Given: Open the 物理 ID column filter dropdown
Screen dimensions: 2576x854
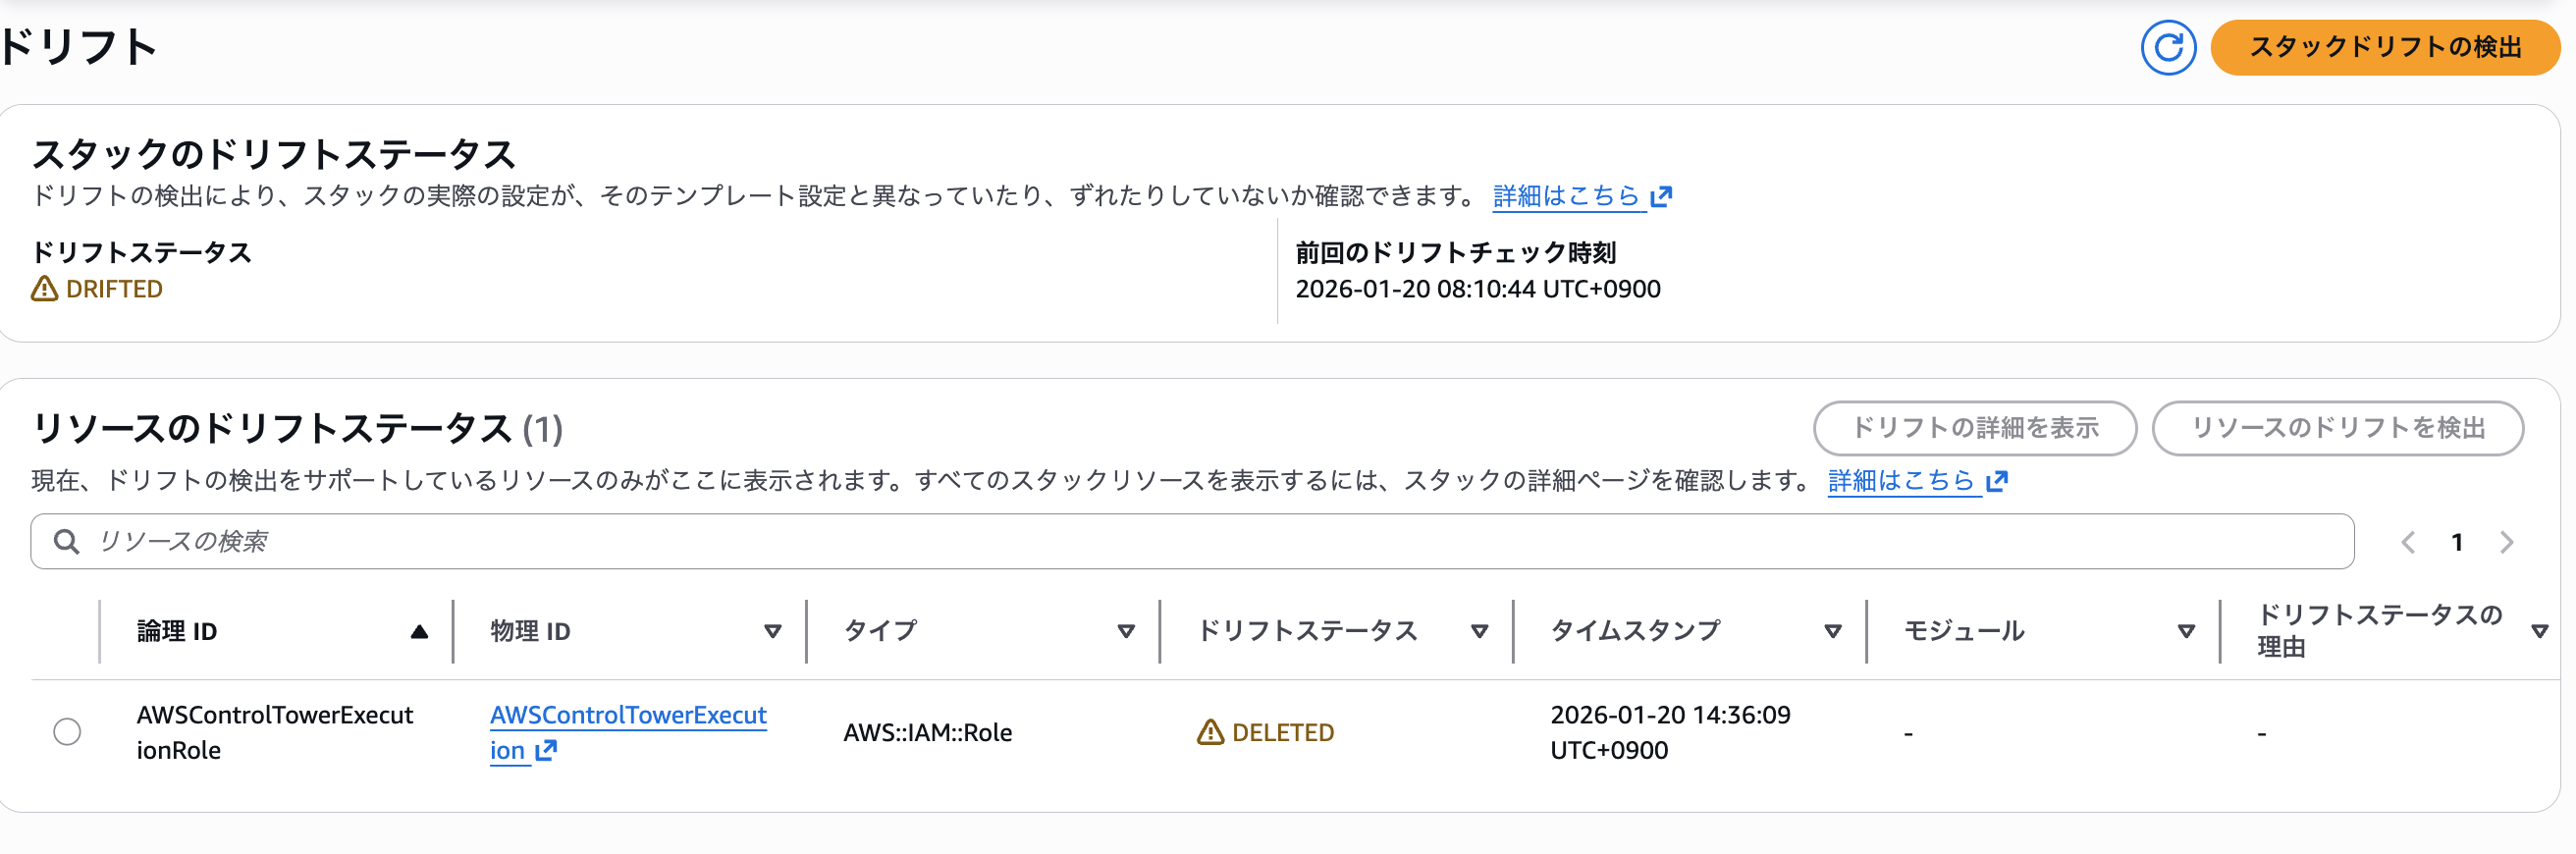Looking at the screenshot, I should (x=771, y=631).
